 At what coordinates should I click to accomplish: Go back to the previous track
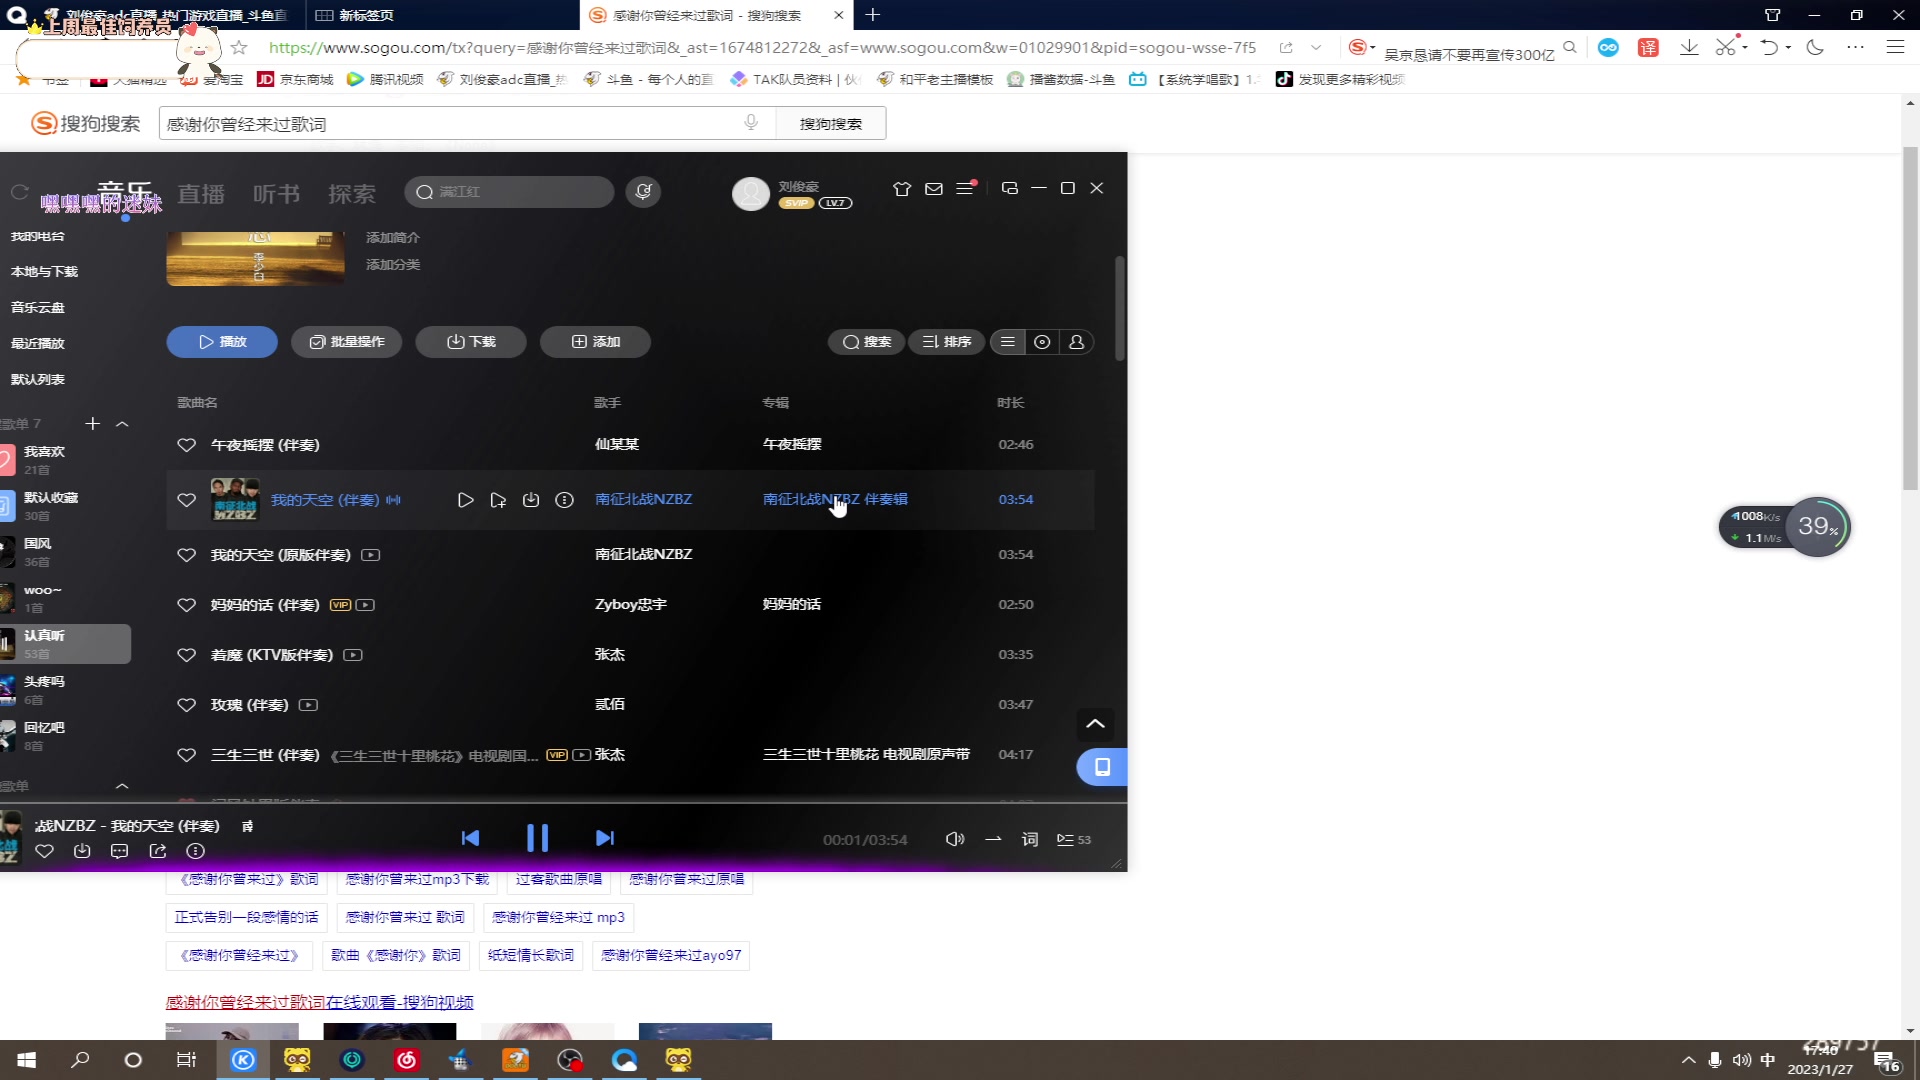[x=470, y=838]
